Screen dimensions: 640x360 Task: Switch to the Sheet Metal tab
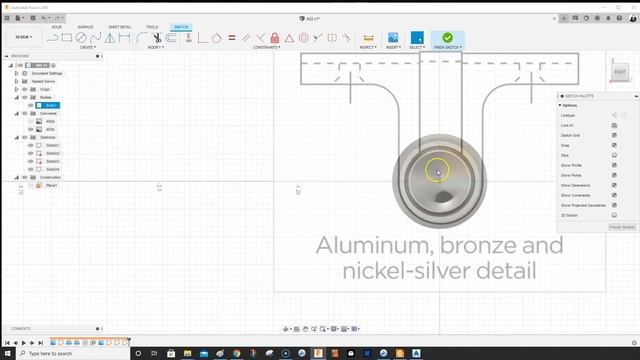click(x=120, y=27)
